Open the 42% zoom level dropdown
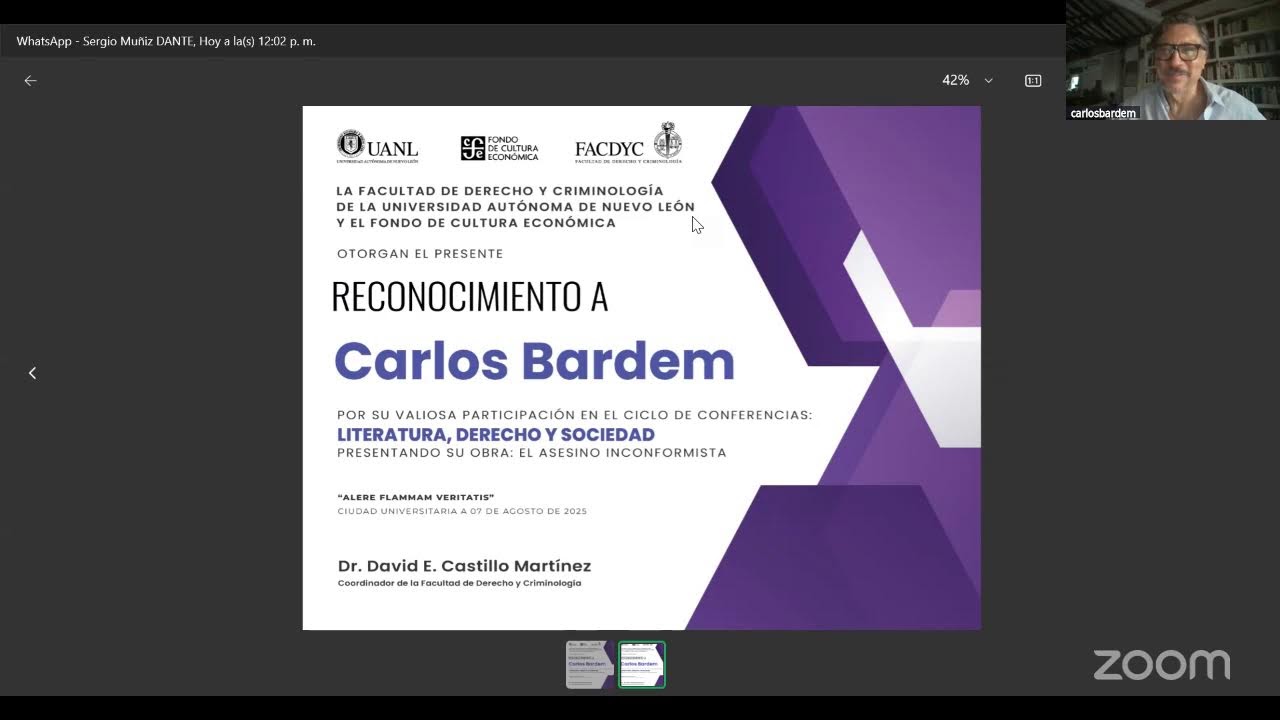1280x720 pixels. pyautogui.click(x=967, y=80)
